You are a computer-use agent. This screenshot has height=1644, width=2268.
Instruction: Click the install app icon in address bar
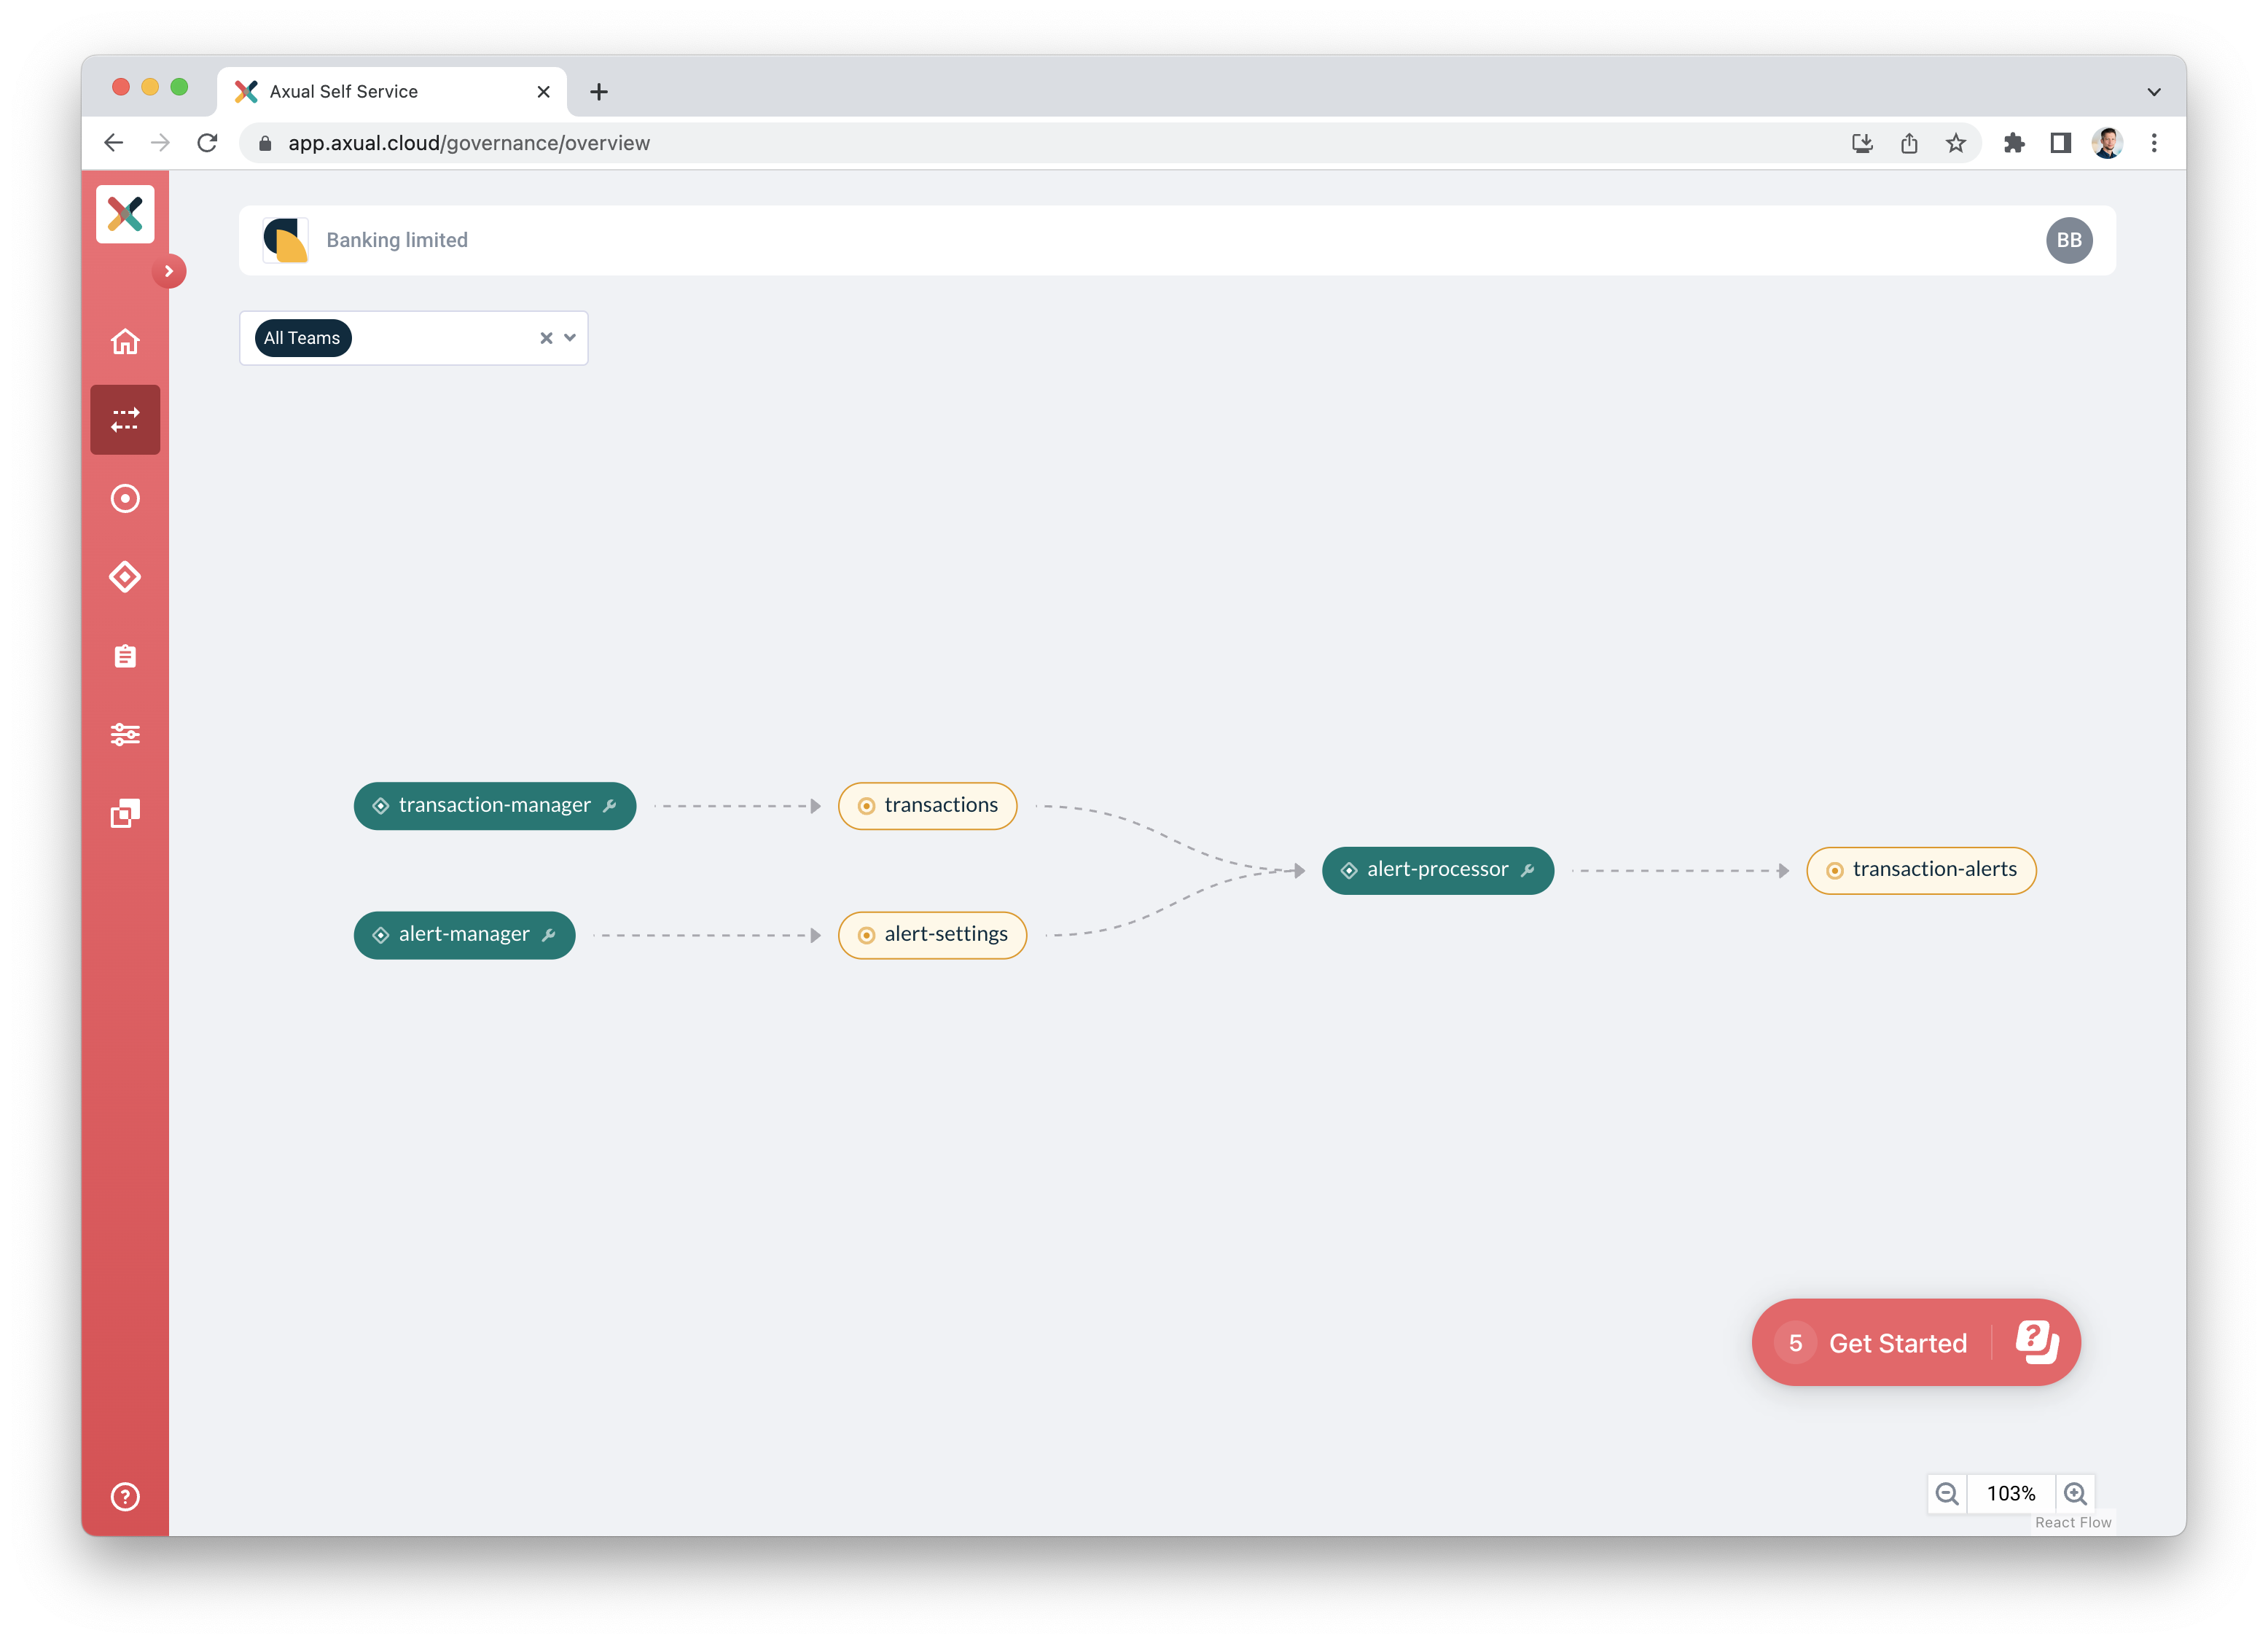(x=1862, y=143)
